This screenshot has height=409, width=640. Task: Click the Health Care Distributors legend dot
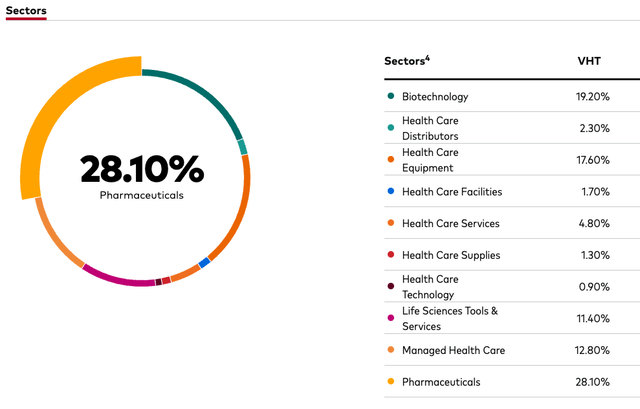pos(390,128)
